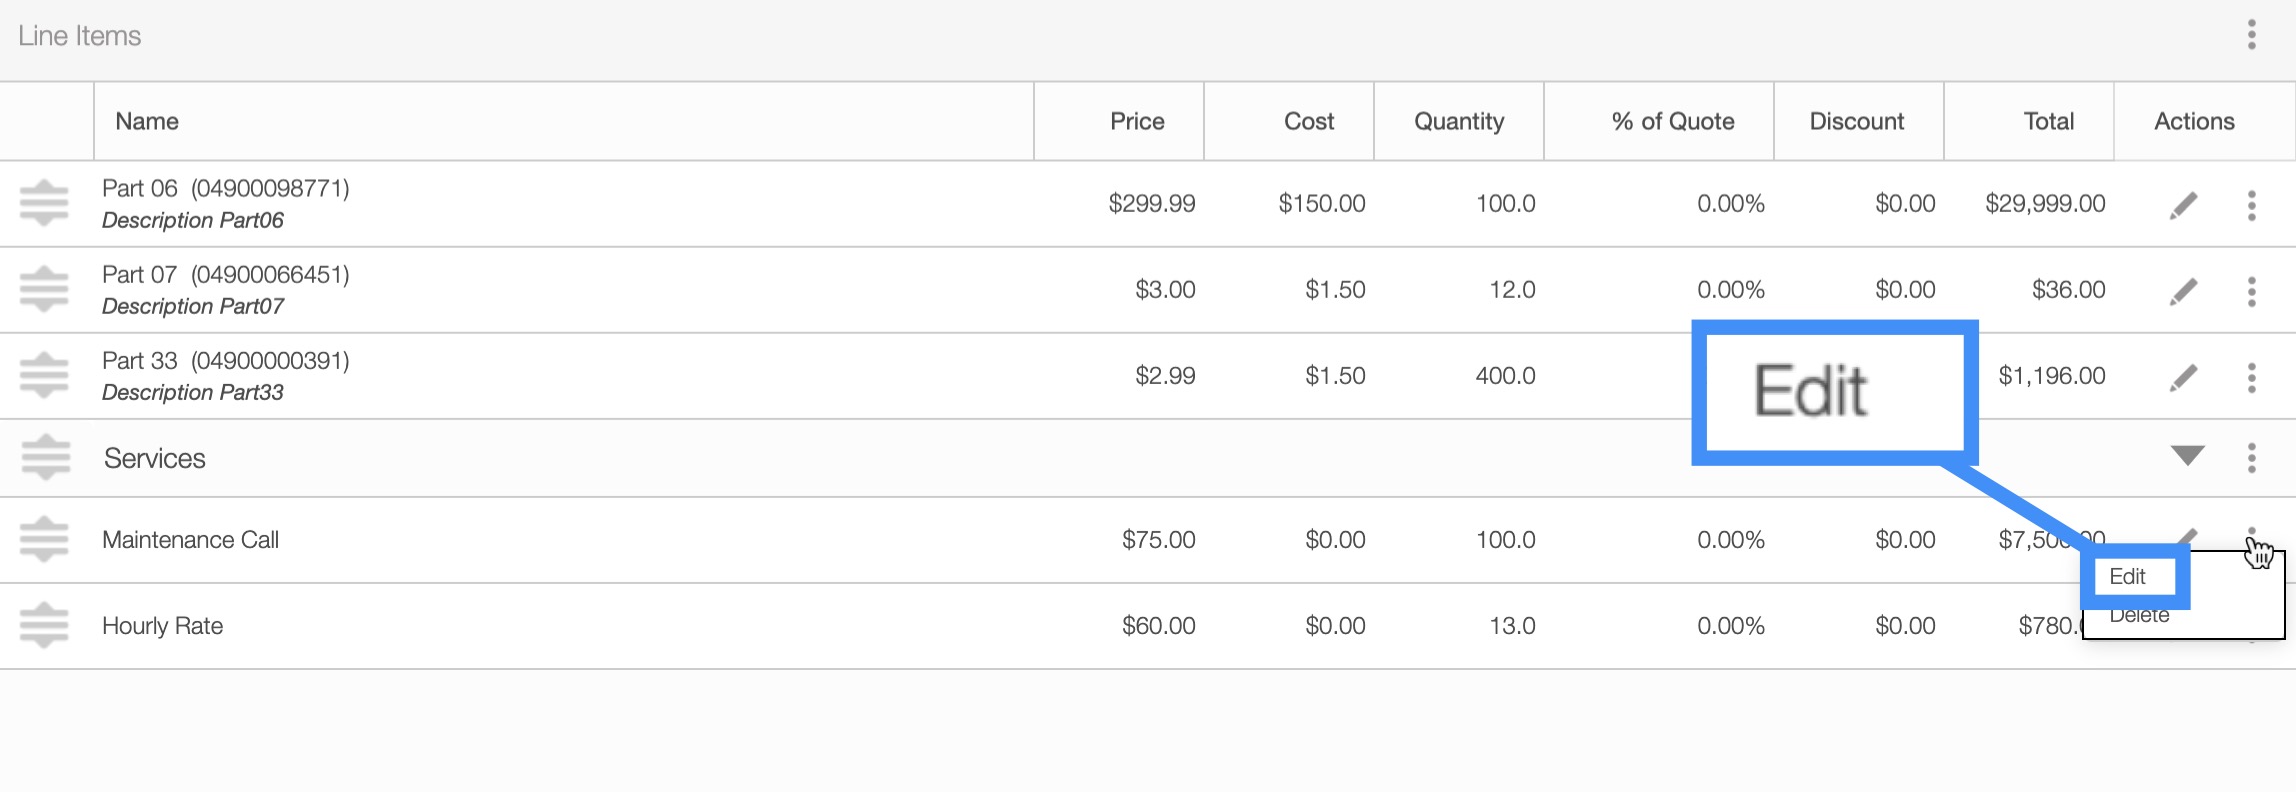Click the Part 33 quantity value 400.0
The width and height of the screenshot is (2296, 792).
(x=1505, y=376)
